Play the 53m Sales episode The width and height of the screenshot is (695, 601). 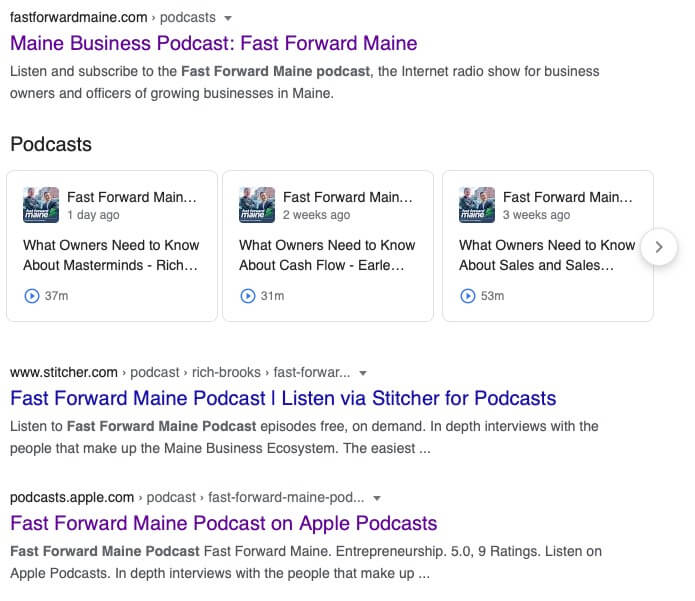click(x=468, y=296)
